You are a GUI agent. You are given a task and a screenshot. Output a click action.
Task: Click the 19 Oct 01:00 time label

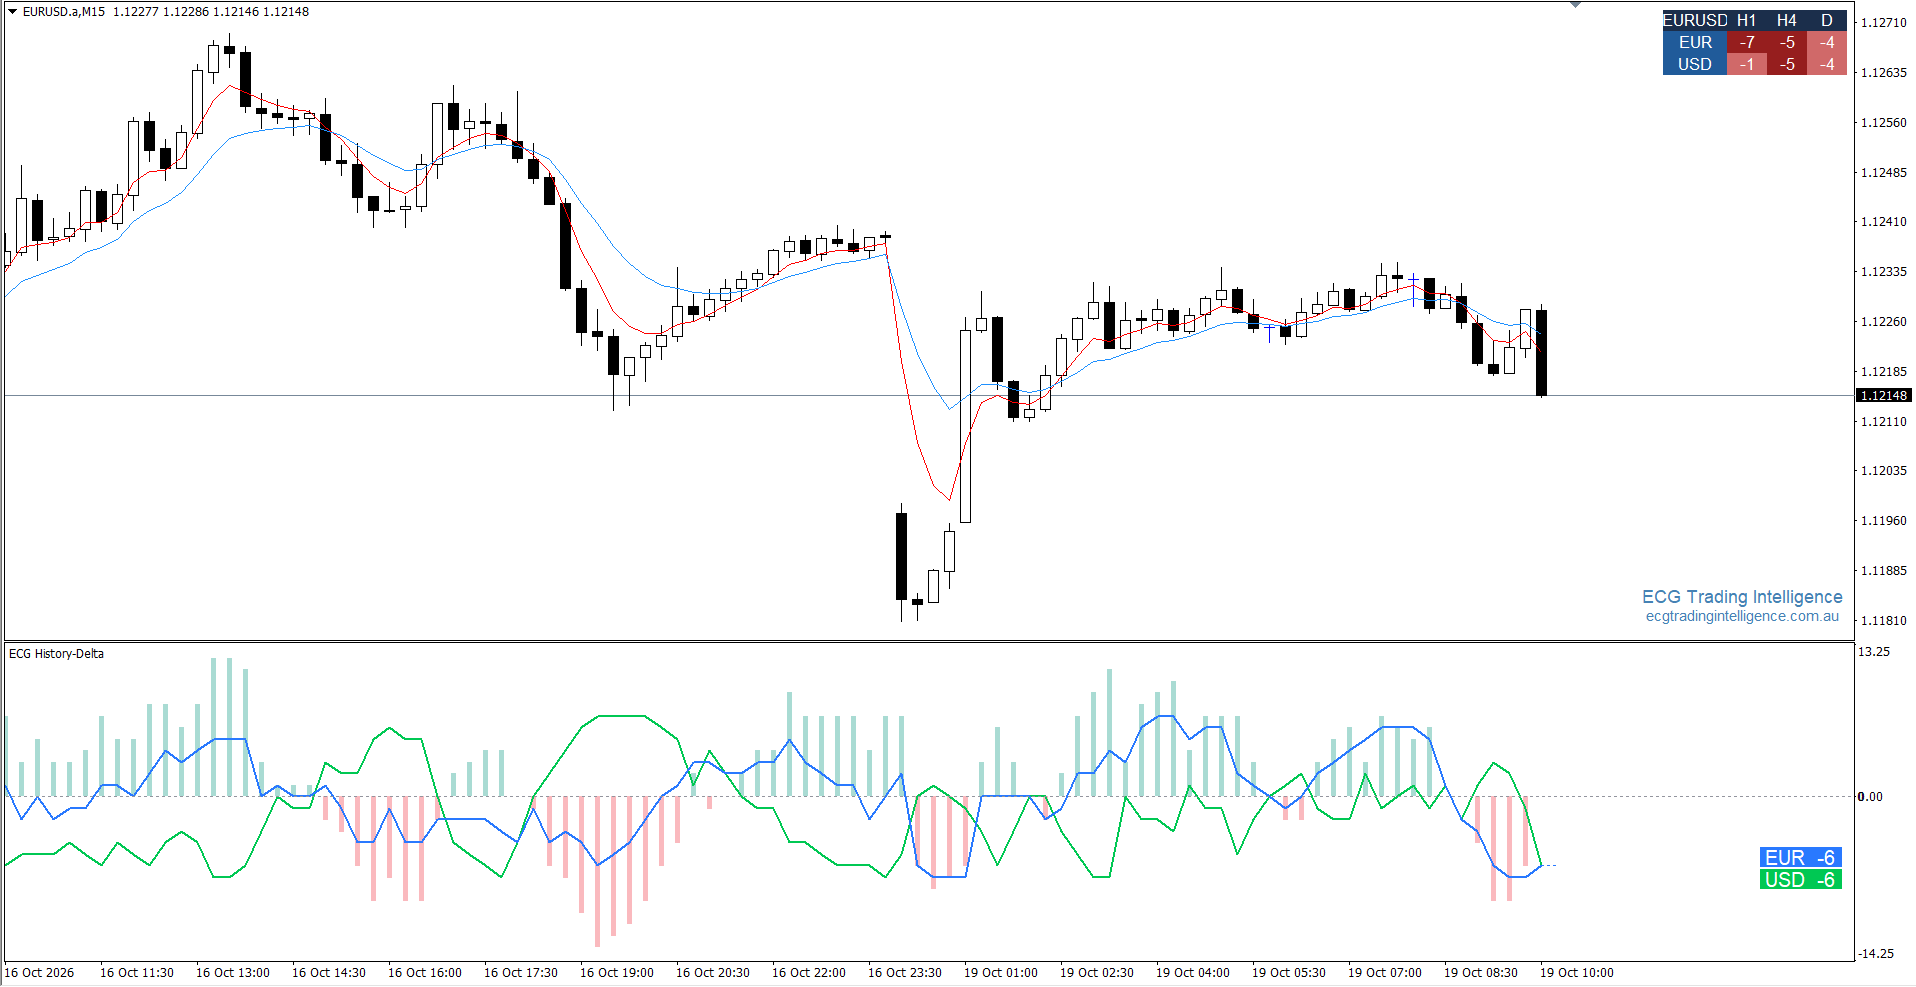[x=1001, y=973]
